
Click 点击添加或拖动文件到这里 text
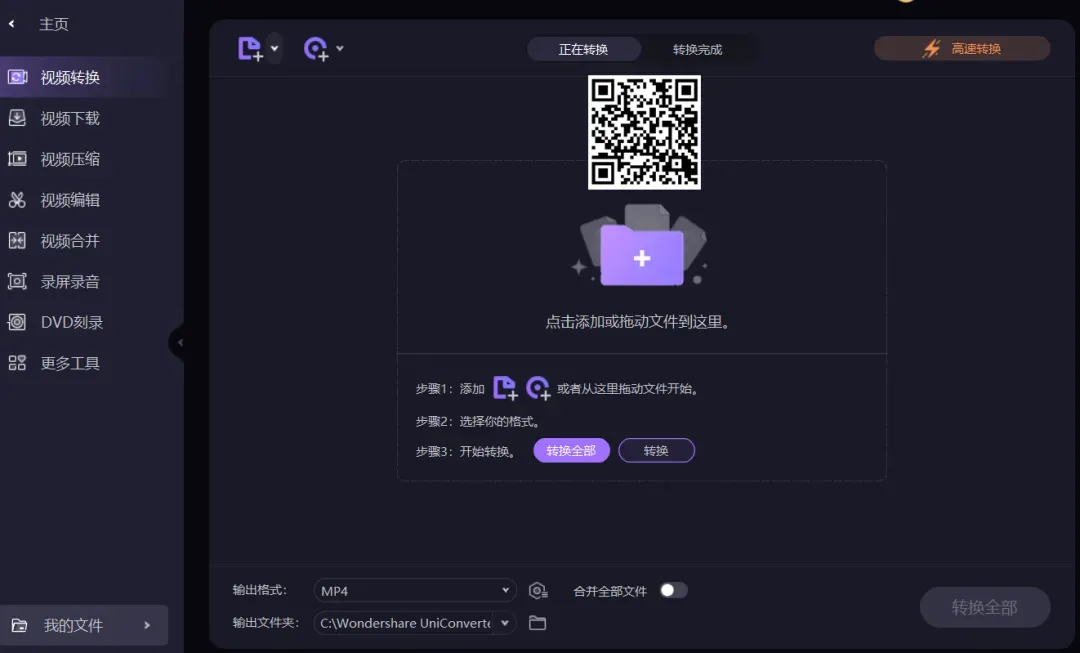pos(638,322)
